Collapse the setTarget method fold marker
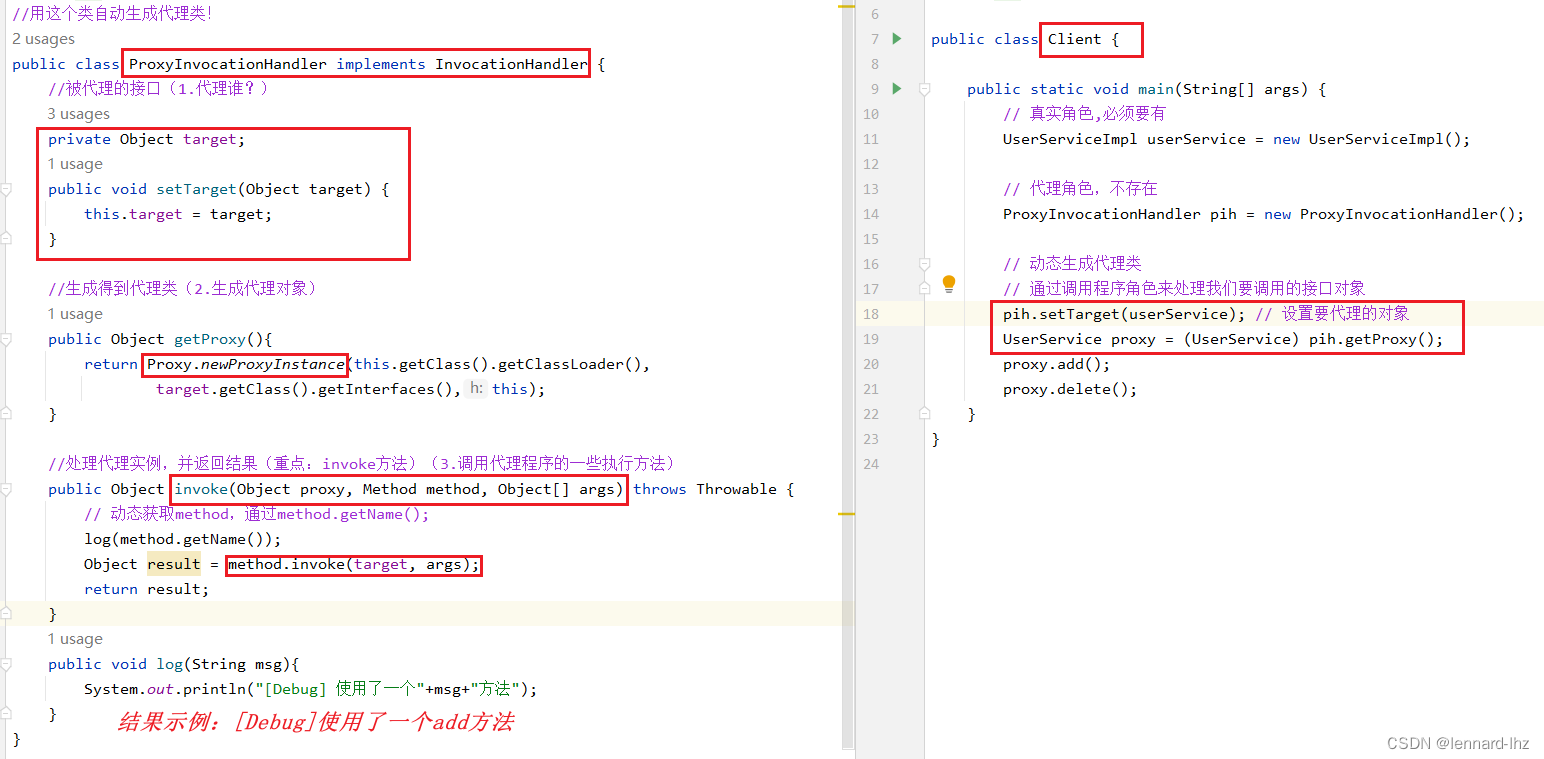The width and height of the screenshot is (1544, 759). [x=6, y=189]
